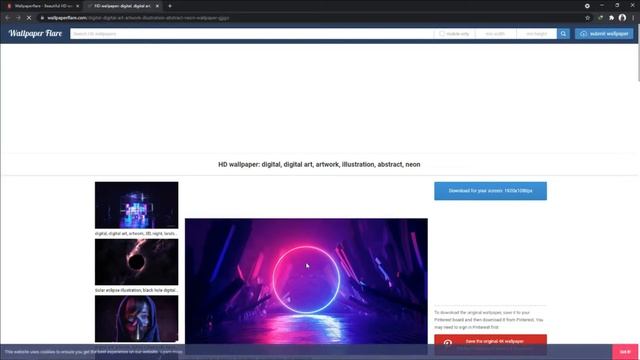Click the browser back arrow
This screenshot has height=360, width=640.
click(x=7, y=18)
